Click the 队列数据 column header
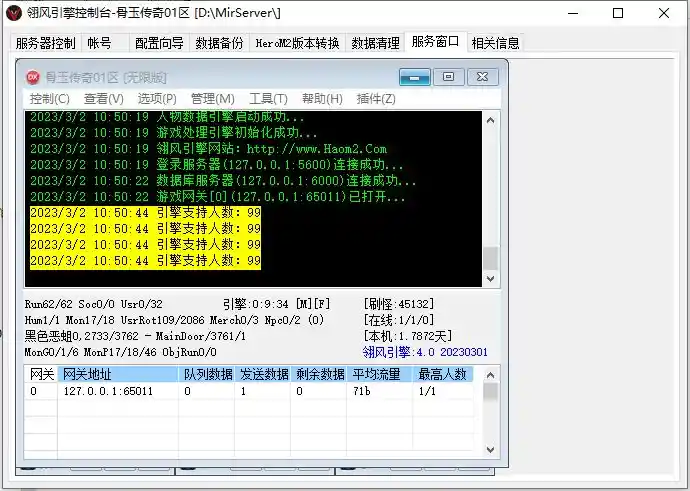Viewport: 690px width, 491px height. [x=207, y=374]
